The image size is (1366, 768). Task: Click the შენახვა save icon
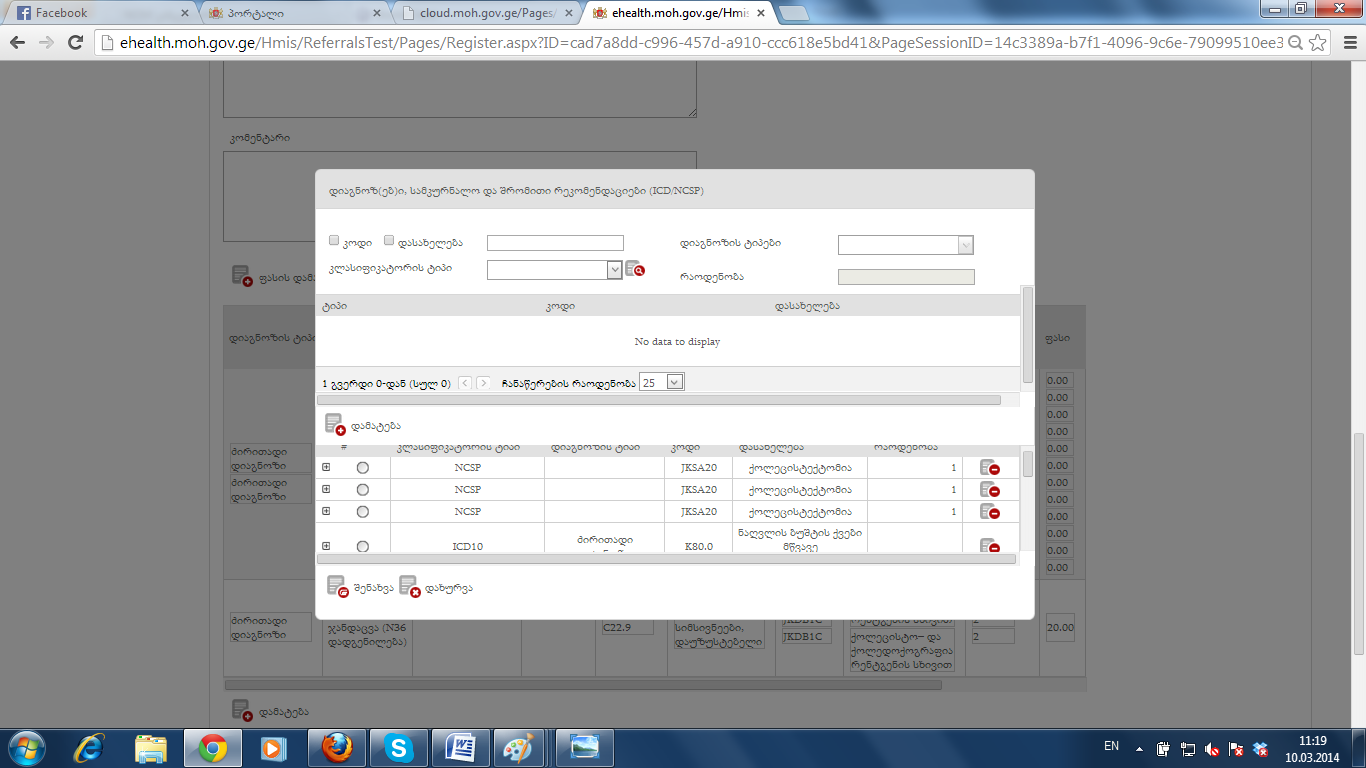(x=337, y=587)
